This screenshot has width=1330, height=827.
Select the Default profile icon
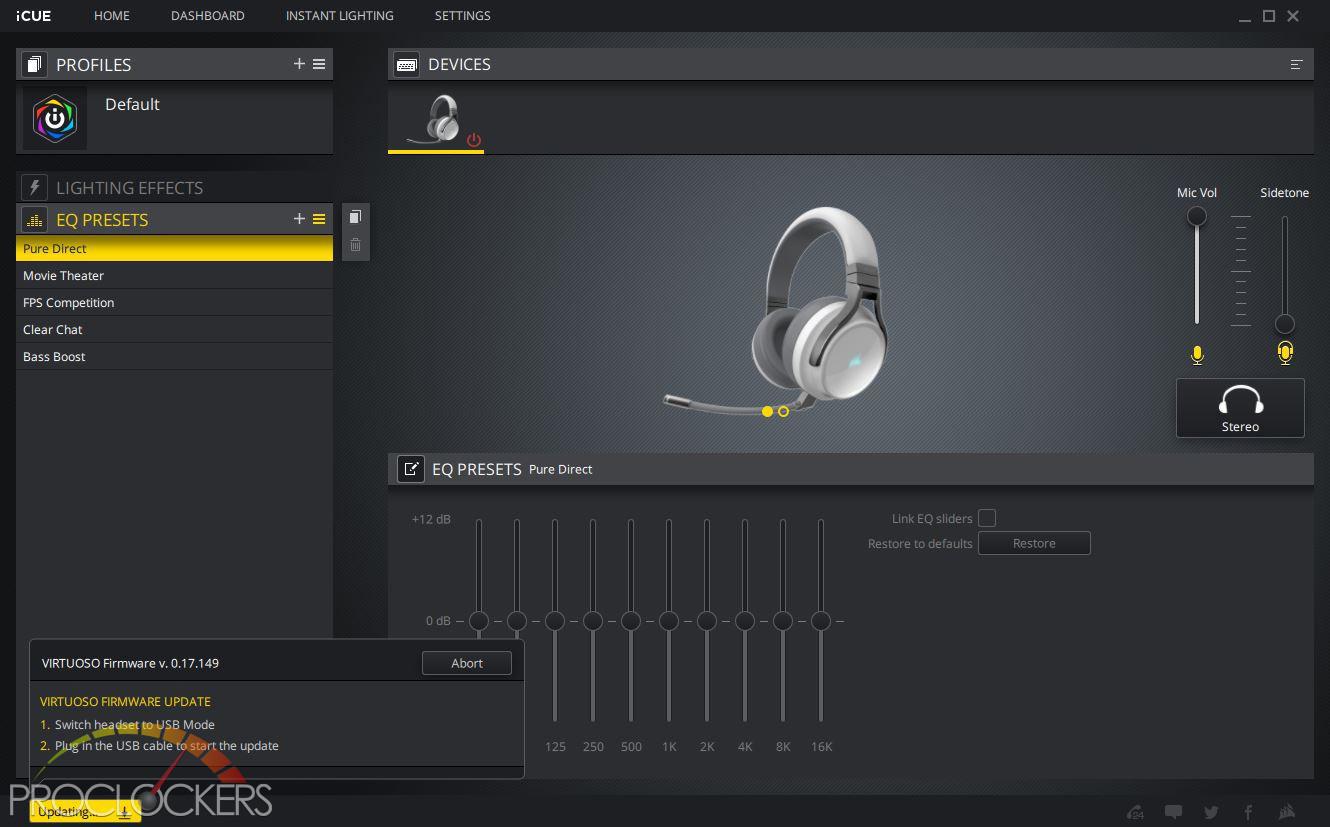(55, 118)
